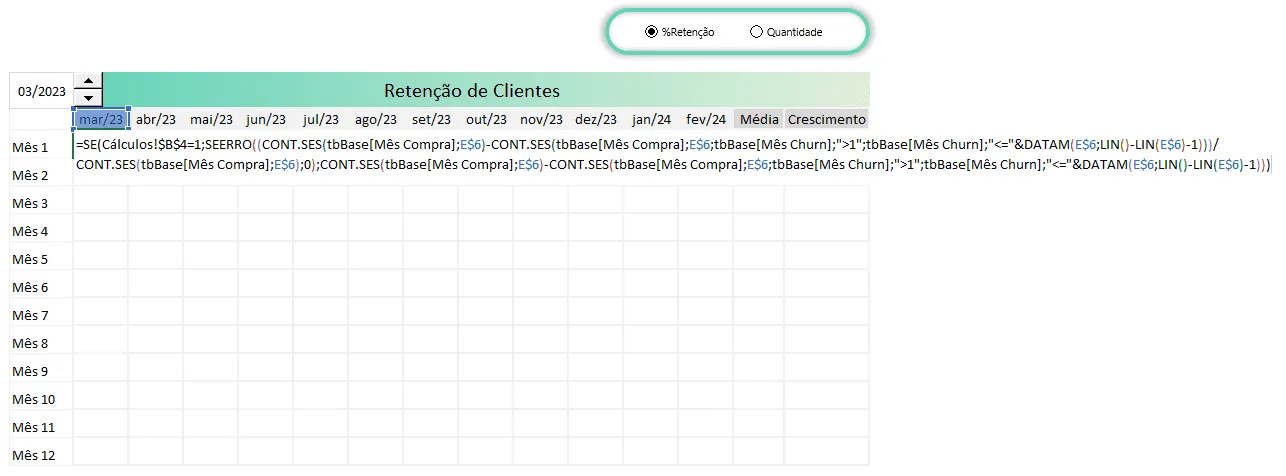This screenshot has height=476, width=1286.
Task: Click the Retenção de Clientes title banner
Action: pyautogui.click(x=472, y=90)
